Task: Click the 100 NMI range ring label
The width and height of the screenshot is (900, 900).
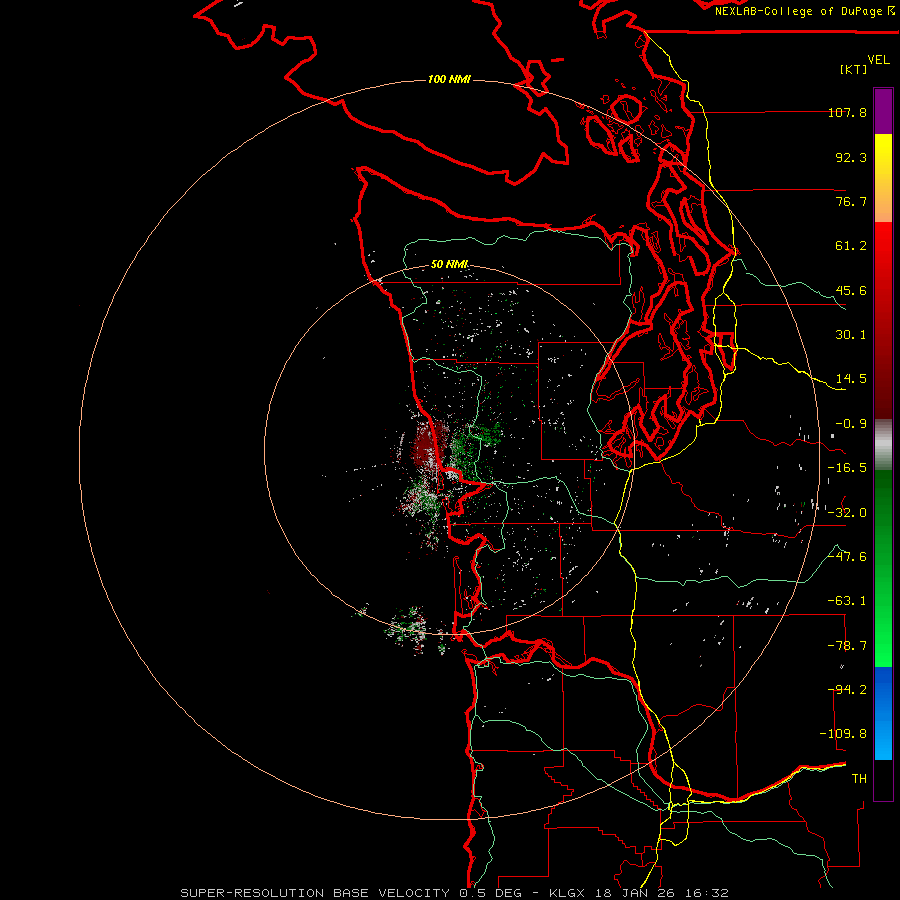Action: pos(449,79)
